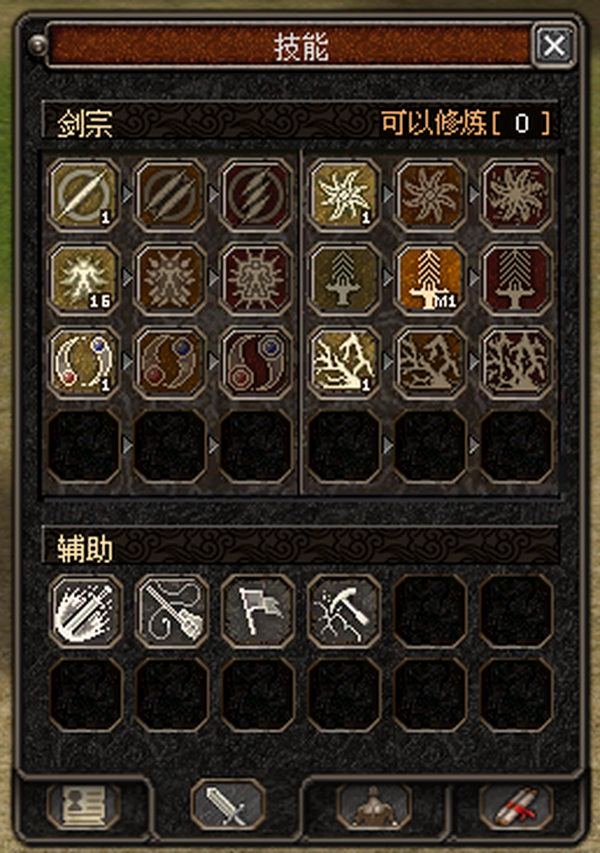Activate the sword burst auxiliary skill
Screen dimensions: 600x853
85,611
